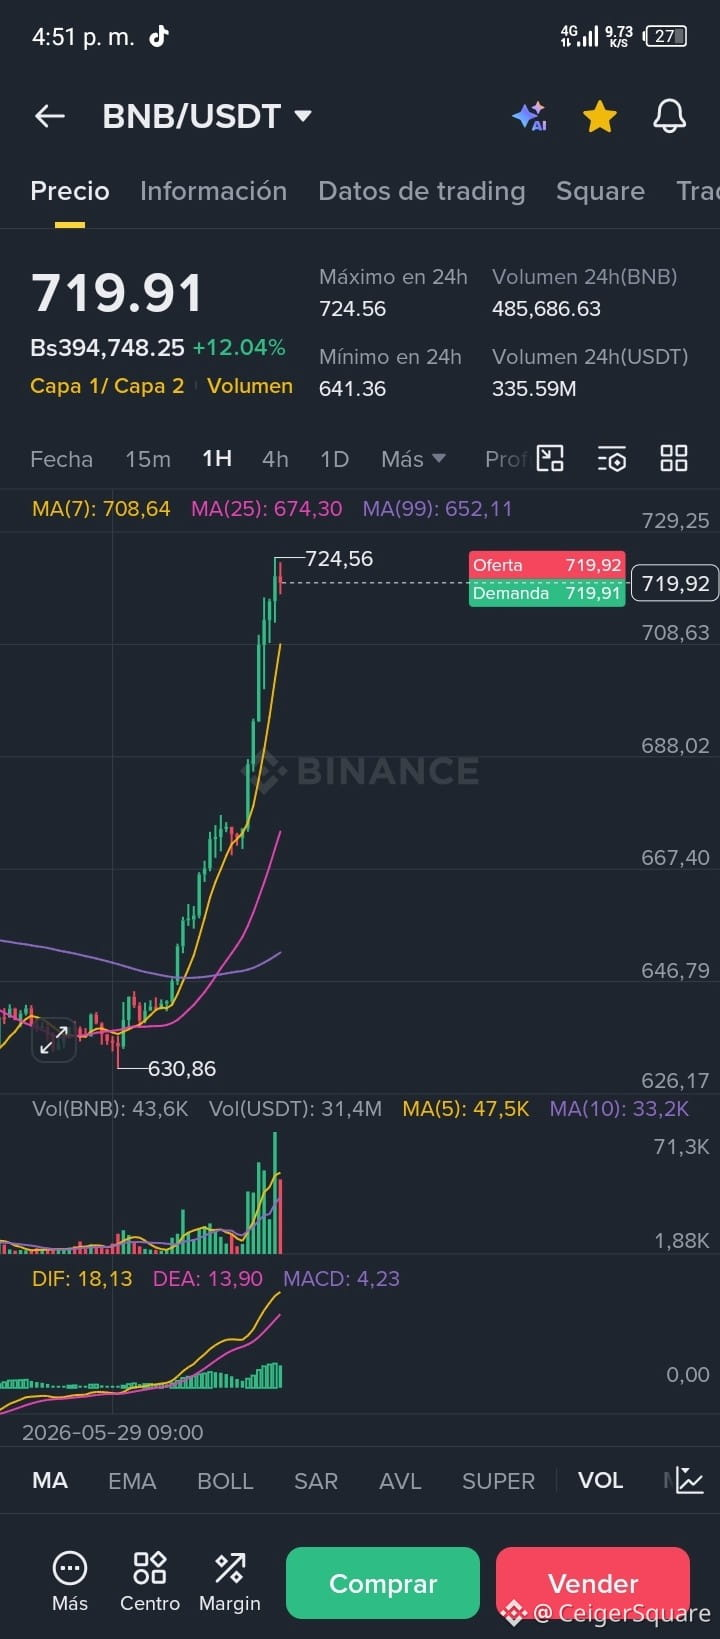This screenshot has width=720, height=1639.
Task: Open the AI sparkle assistant icon
Action: click(530, 116)
